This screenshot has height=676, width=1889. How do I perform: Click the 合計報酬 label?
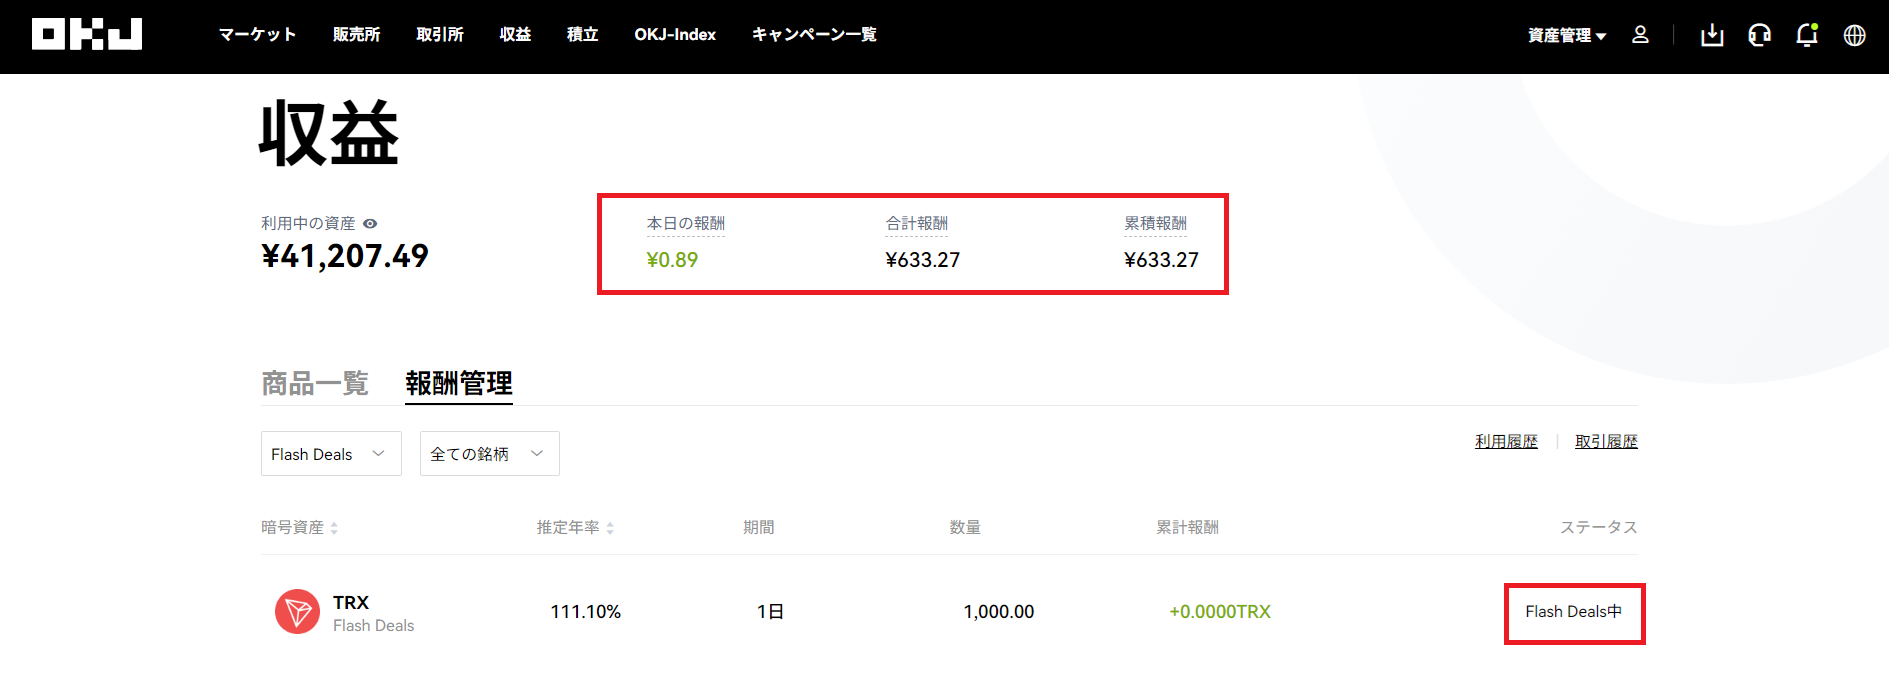(917, 224)
